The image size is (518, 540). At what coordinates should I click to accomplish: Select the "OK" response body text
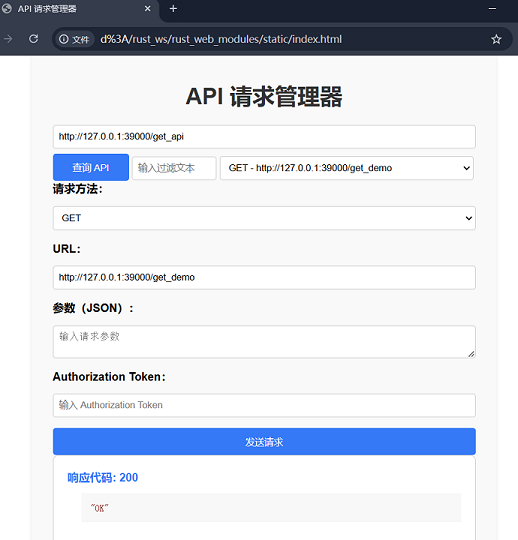click(x=100, y=508)
